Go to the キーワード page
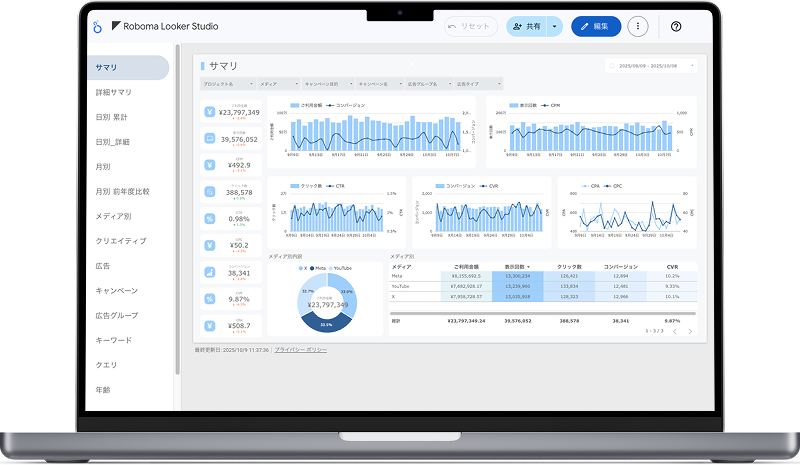 click(113, 340)
